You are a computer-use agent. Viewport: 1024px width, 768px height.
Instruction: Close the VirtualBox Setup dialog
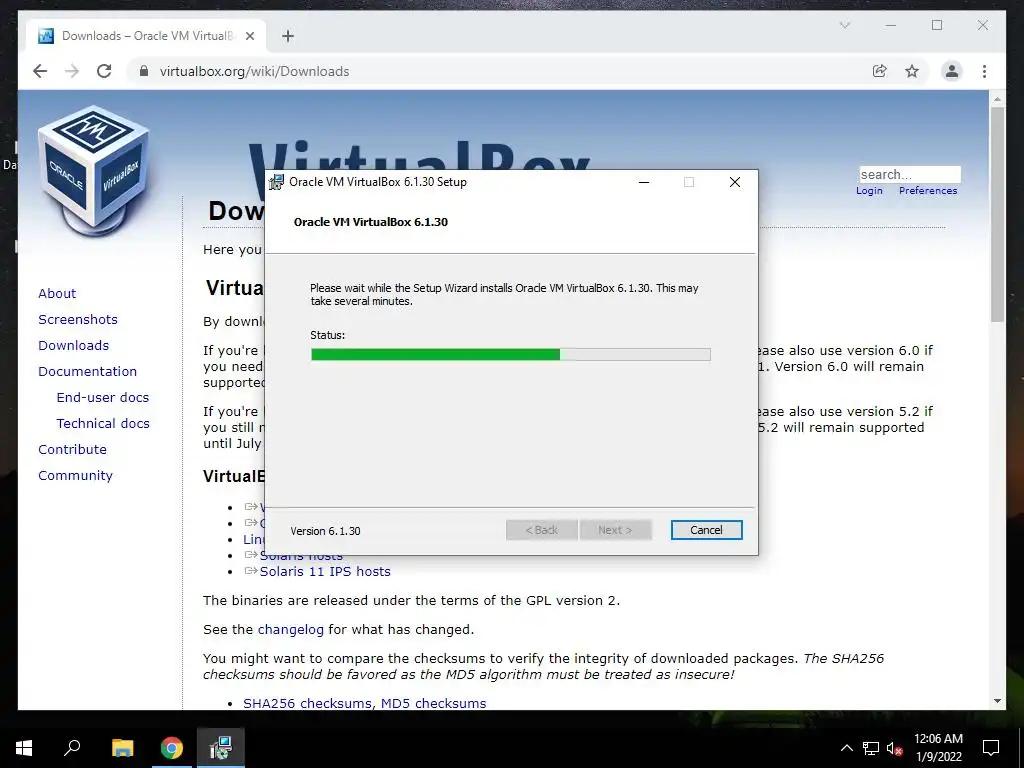735,182
